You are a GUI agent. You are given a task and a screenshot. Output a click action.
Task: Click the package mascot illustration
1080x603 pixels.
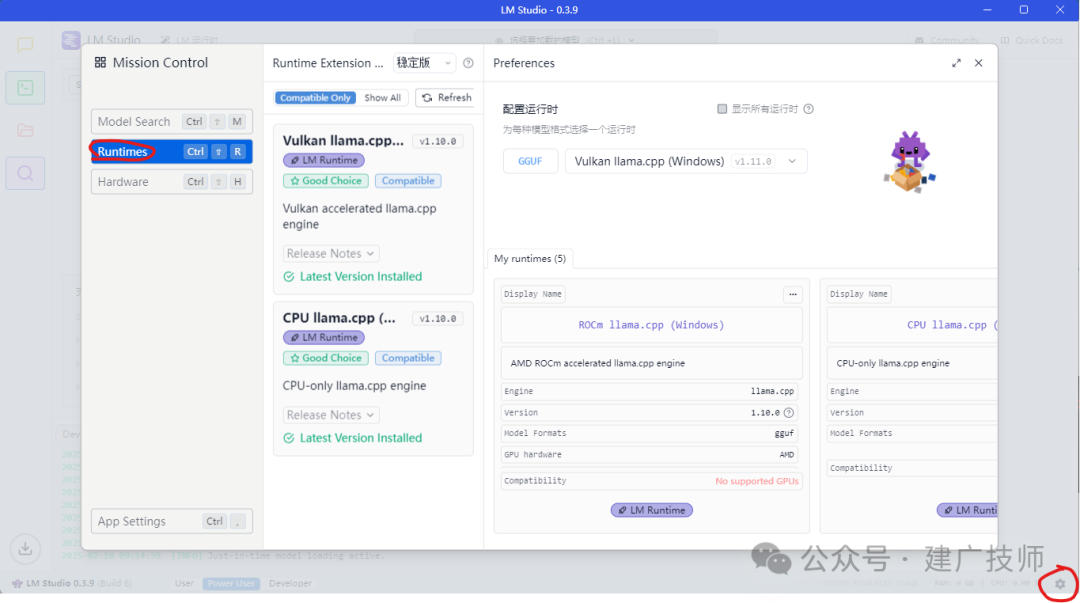click(x=909, y=162)
